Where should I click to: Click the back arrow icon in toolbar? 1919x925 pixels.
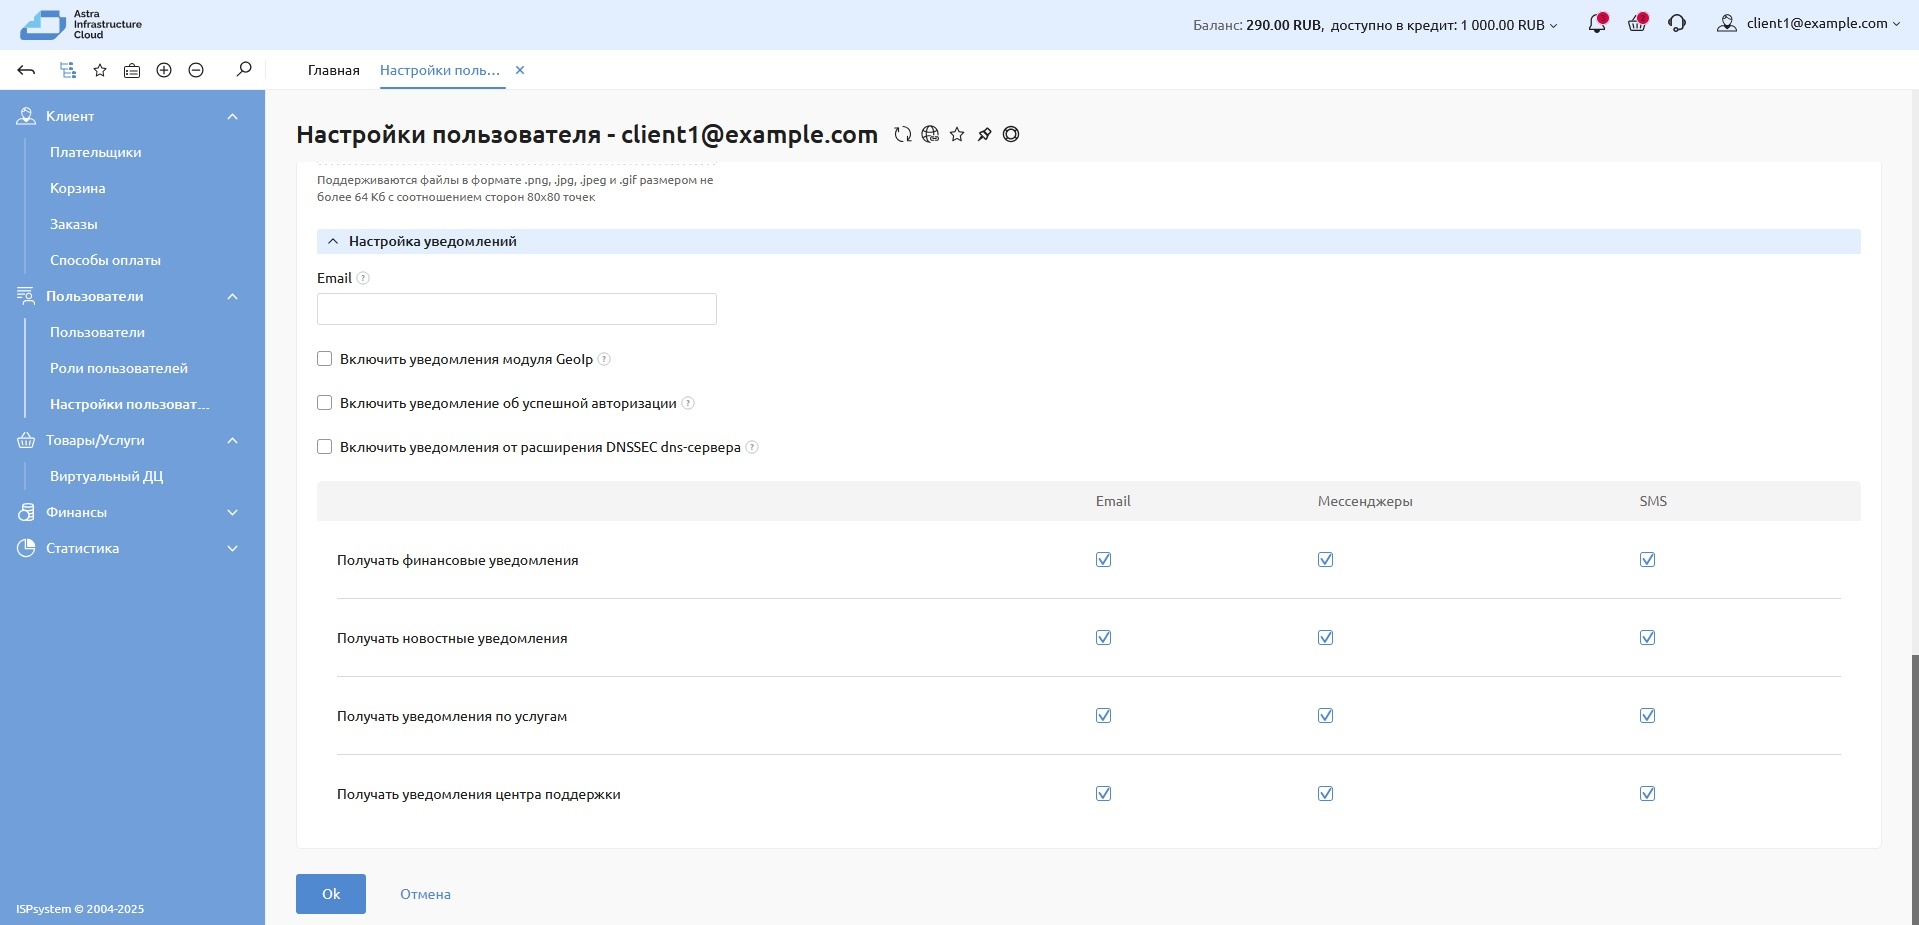click(27, 70)
